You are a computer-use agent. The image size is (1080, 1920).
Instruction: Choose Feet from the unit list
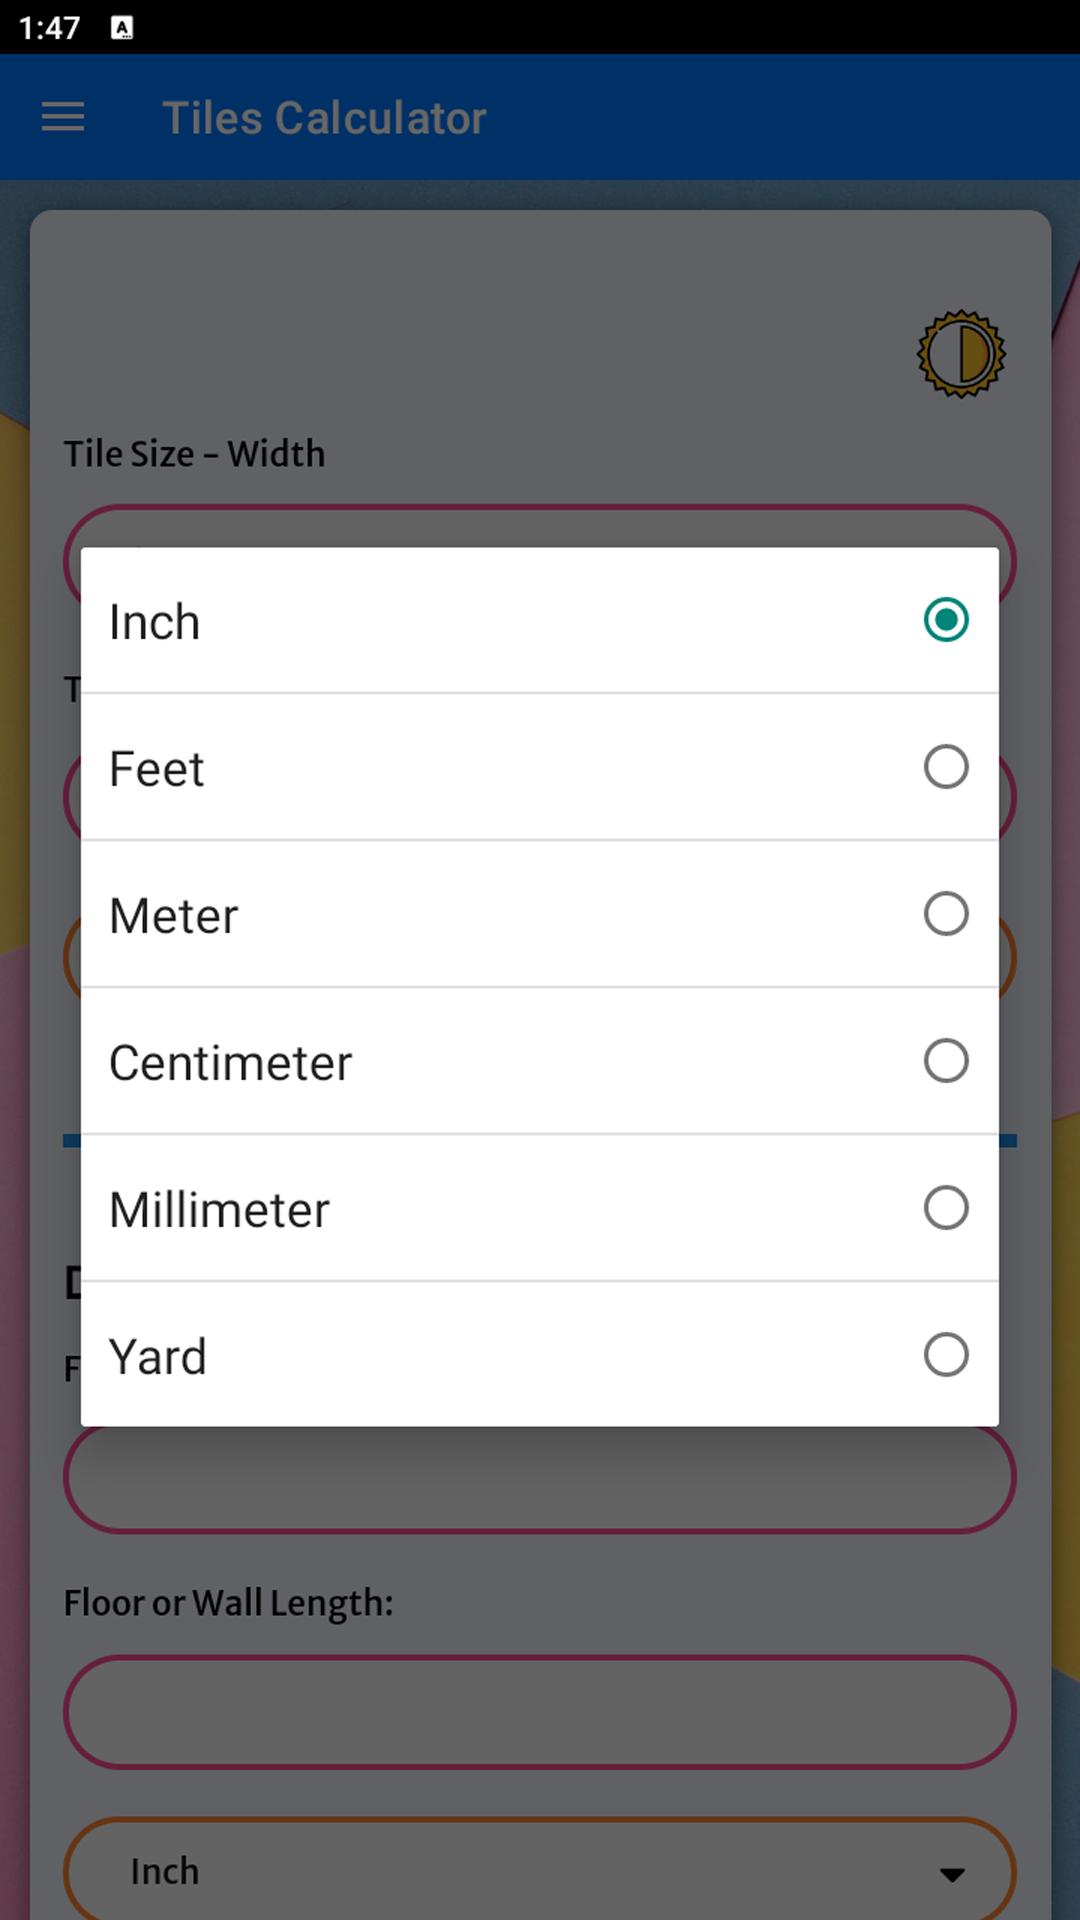click(x=540, y=767)
